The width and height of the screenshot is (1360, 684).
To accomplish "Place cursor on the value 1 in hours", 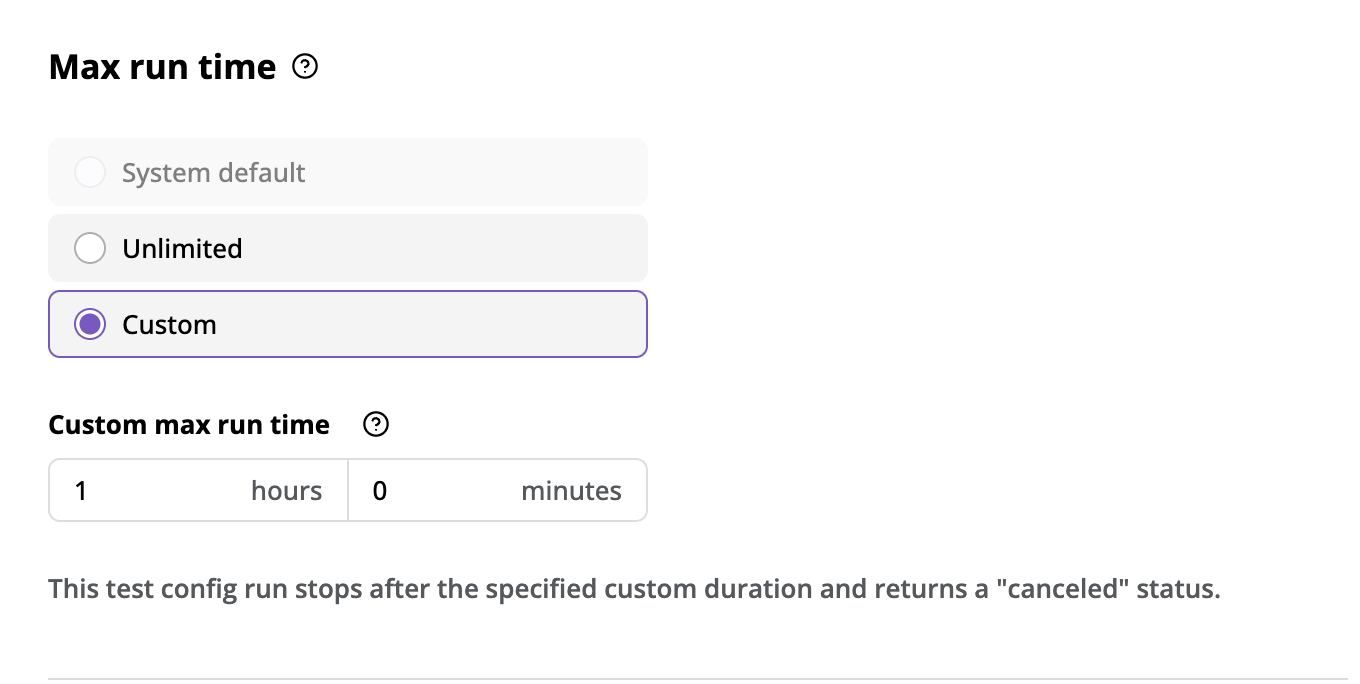I will click(81, 491).
